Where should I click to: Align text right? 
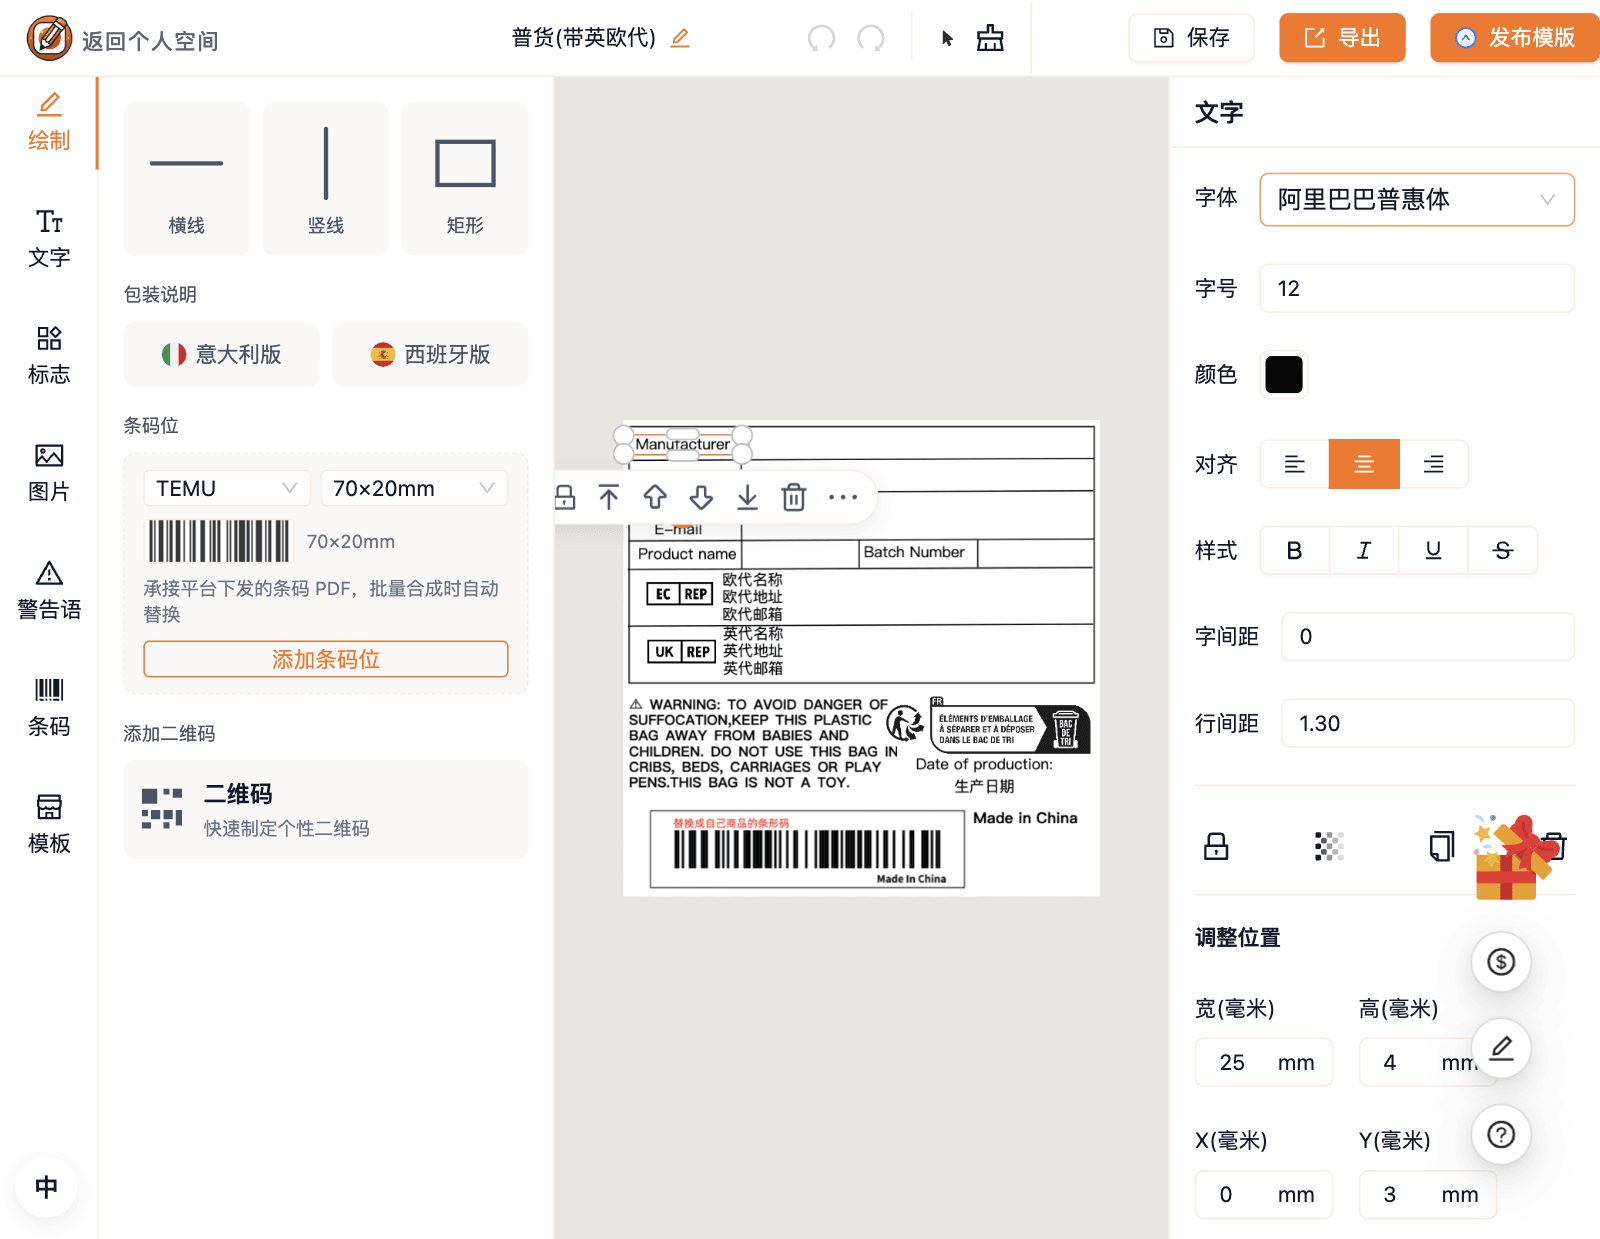(x=1434, y=464)
